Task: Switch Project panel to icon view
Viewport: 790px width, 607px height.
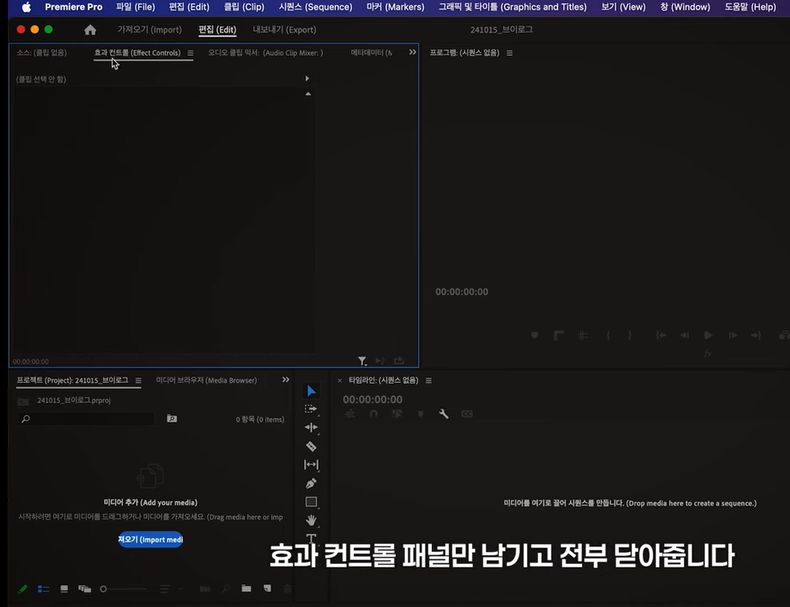Action: pos(64,589)
